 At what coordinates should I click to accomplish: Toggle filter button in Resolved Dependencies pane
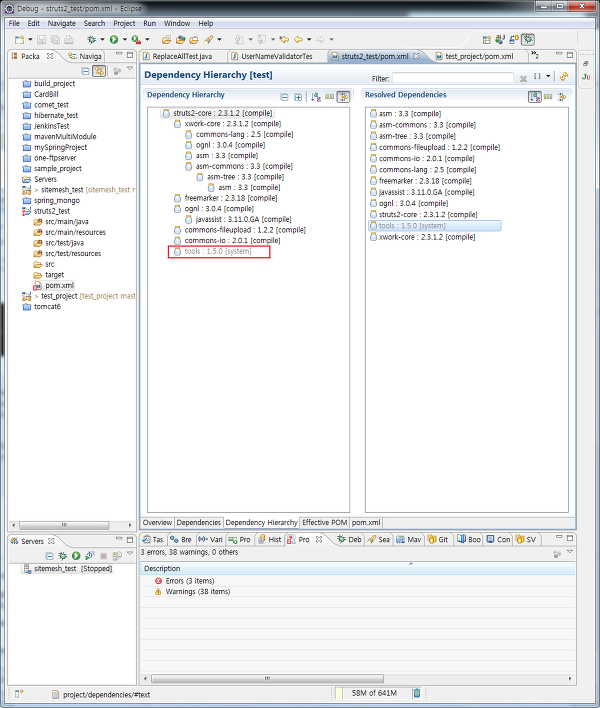coord(562,97)
